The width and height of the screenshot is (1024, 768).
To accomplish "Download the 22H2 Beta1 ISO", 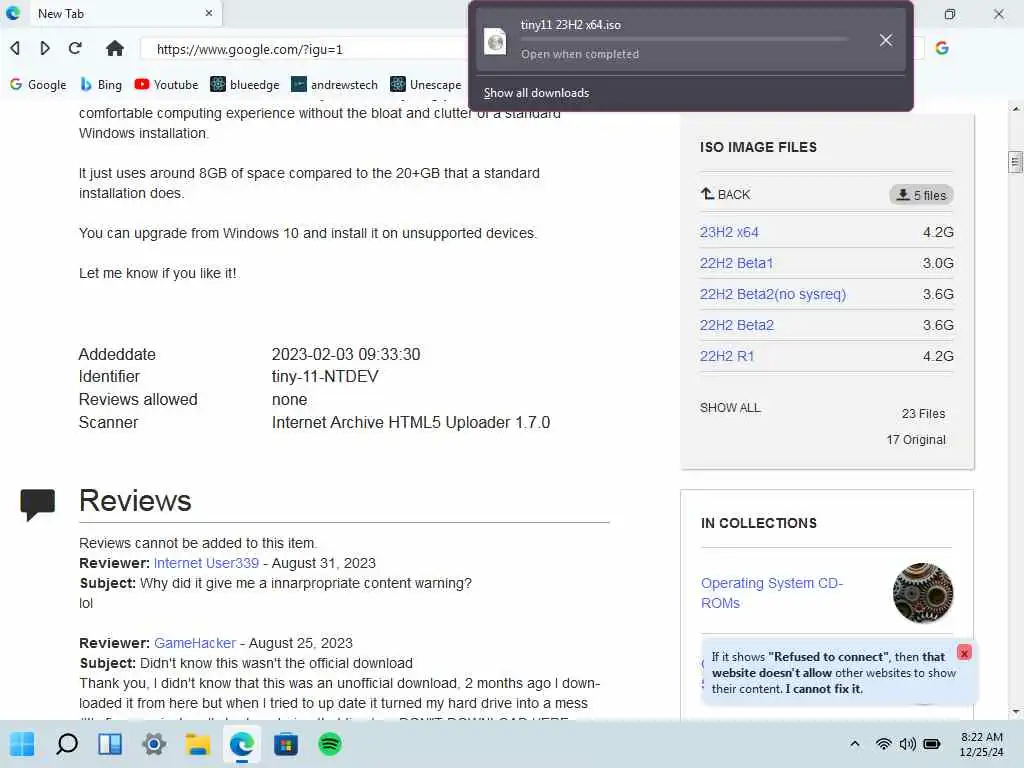I will [736, 263].
